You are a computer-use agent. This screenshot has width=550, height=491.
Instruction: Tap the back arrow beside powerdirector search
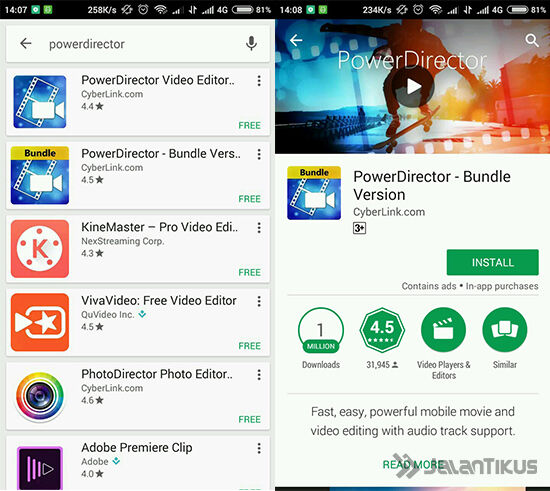tap(26, 43)
